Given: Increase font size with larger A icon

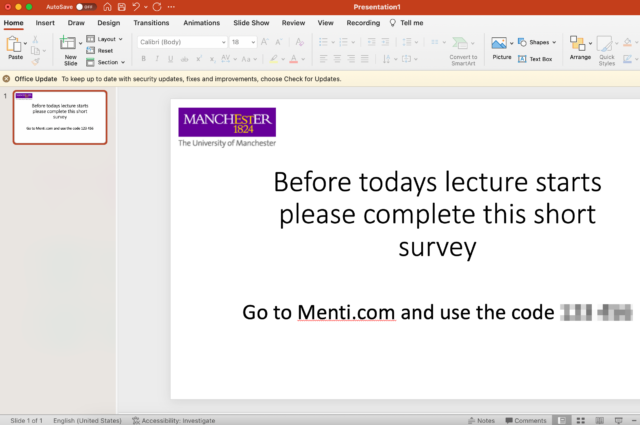Looking at the screenshot, I should tap(265, 42).
